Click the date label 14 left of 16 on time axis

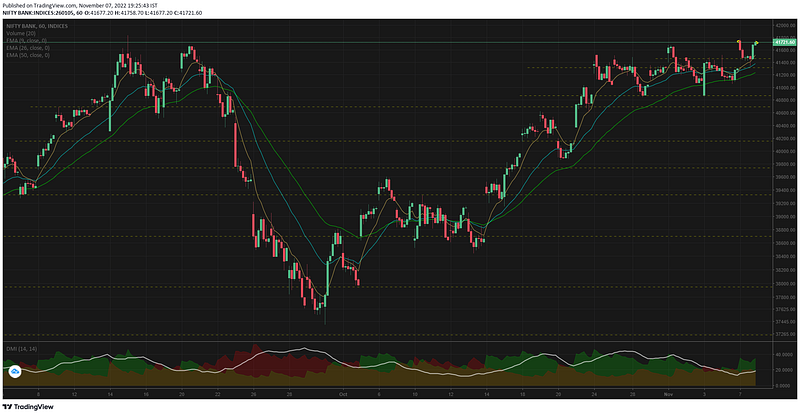(110, 394)
